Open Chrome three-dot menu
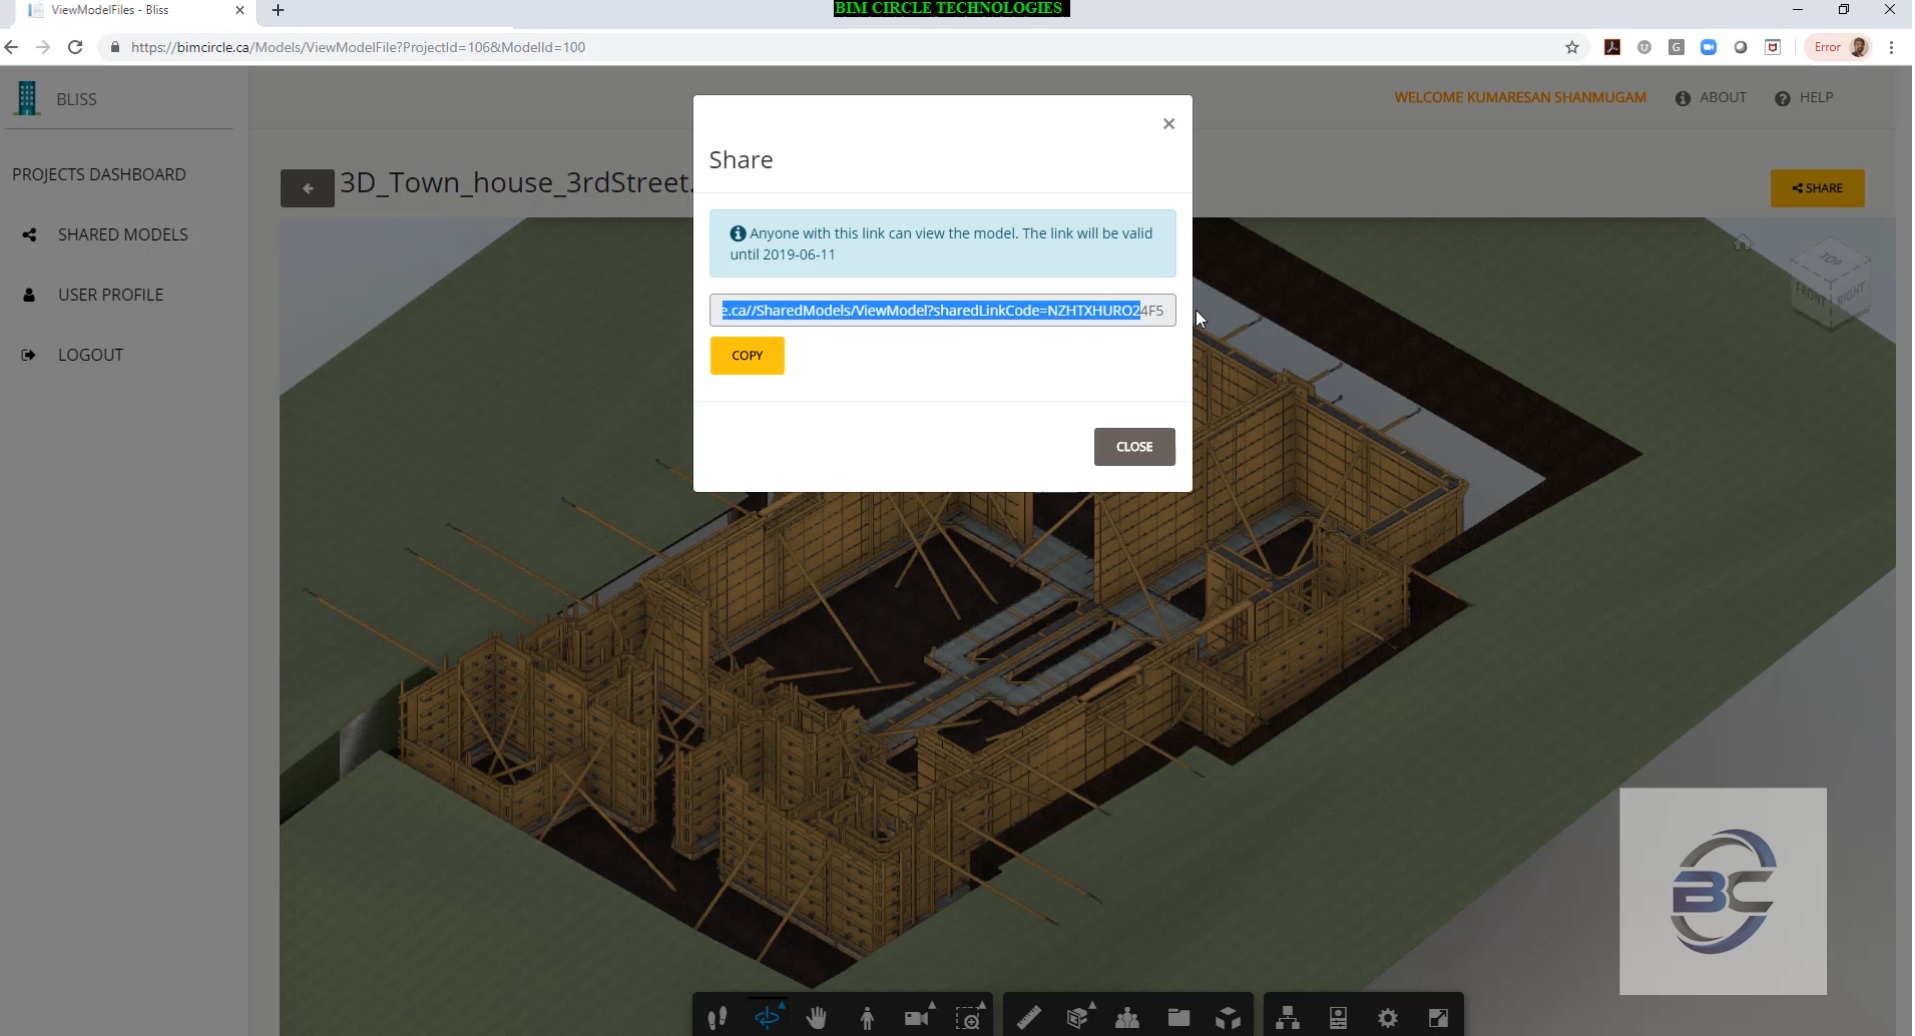 pyautogui.click(x=1891, y=47)
